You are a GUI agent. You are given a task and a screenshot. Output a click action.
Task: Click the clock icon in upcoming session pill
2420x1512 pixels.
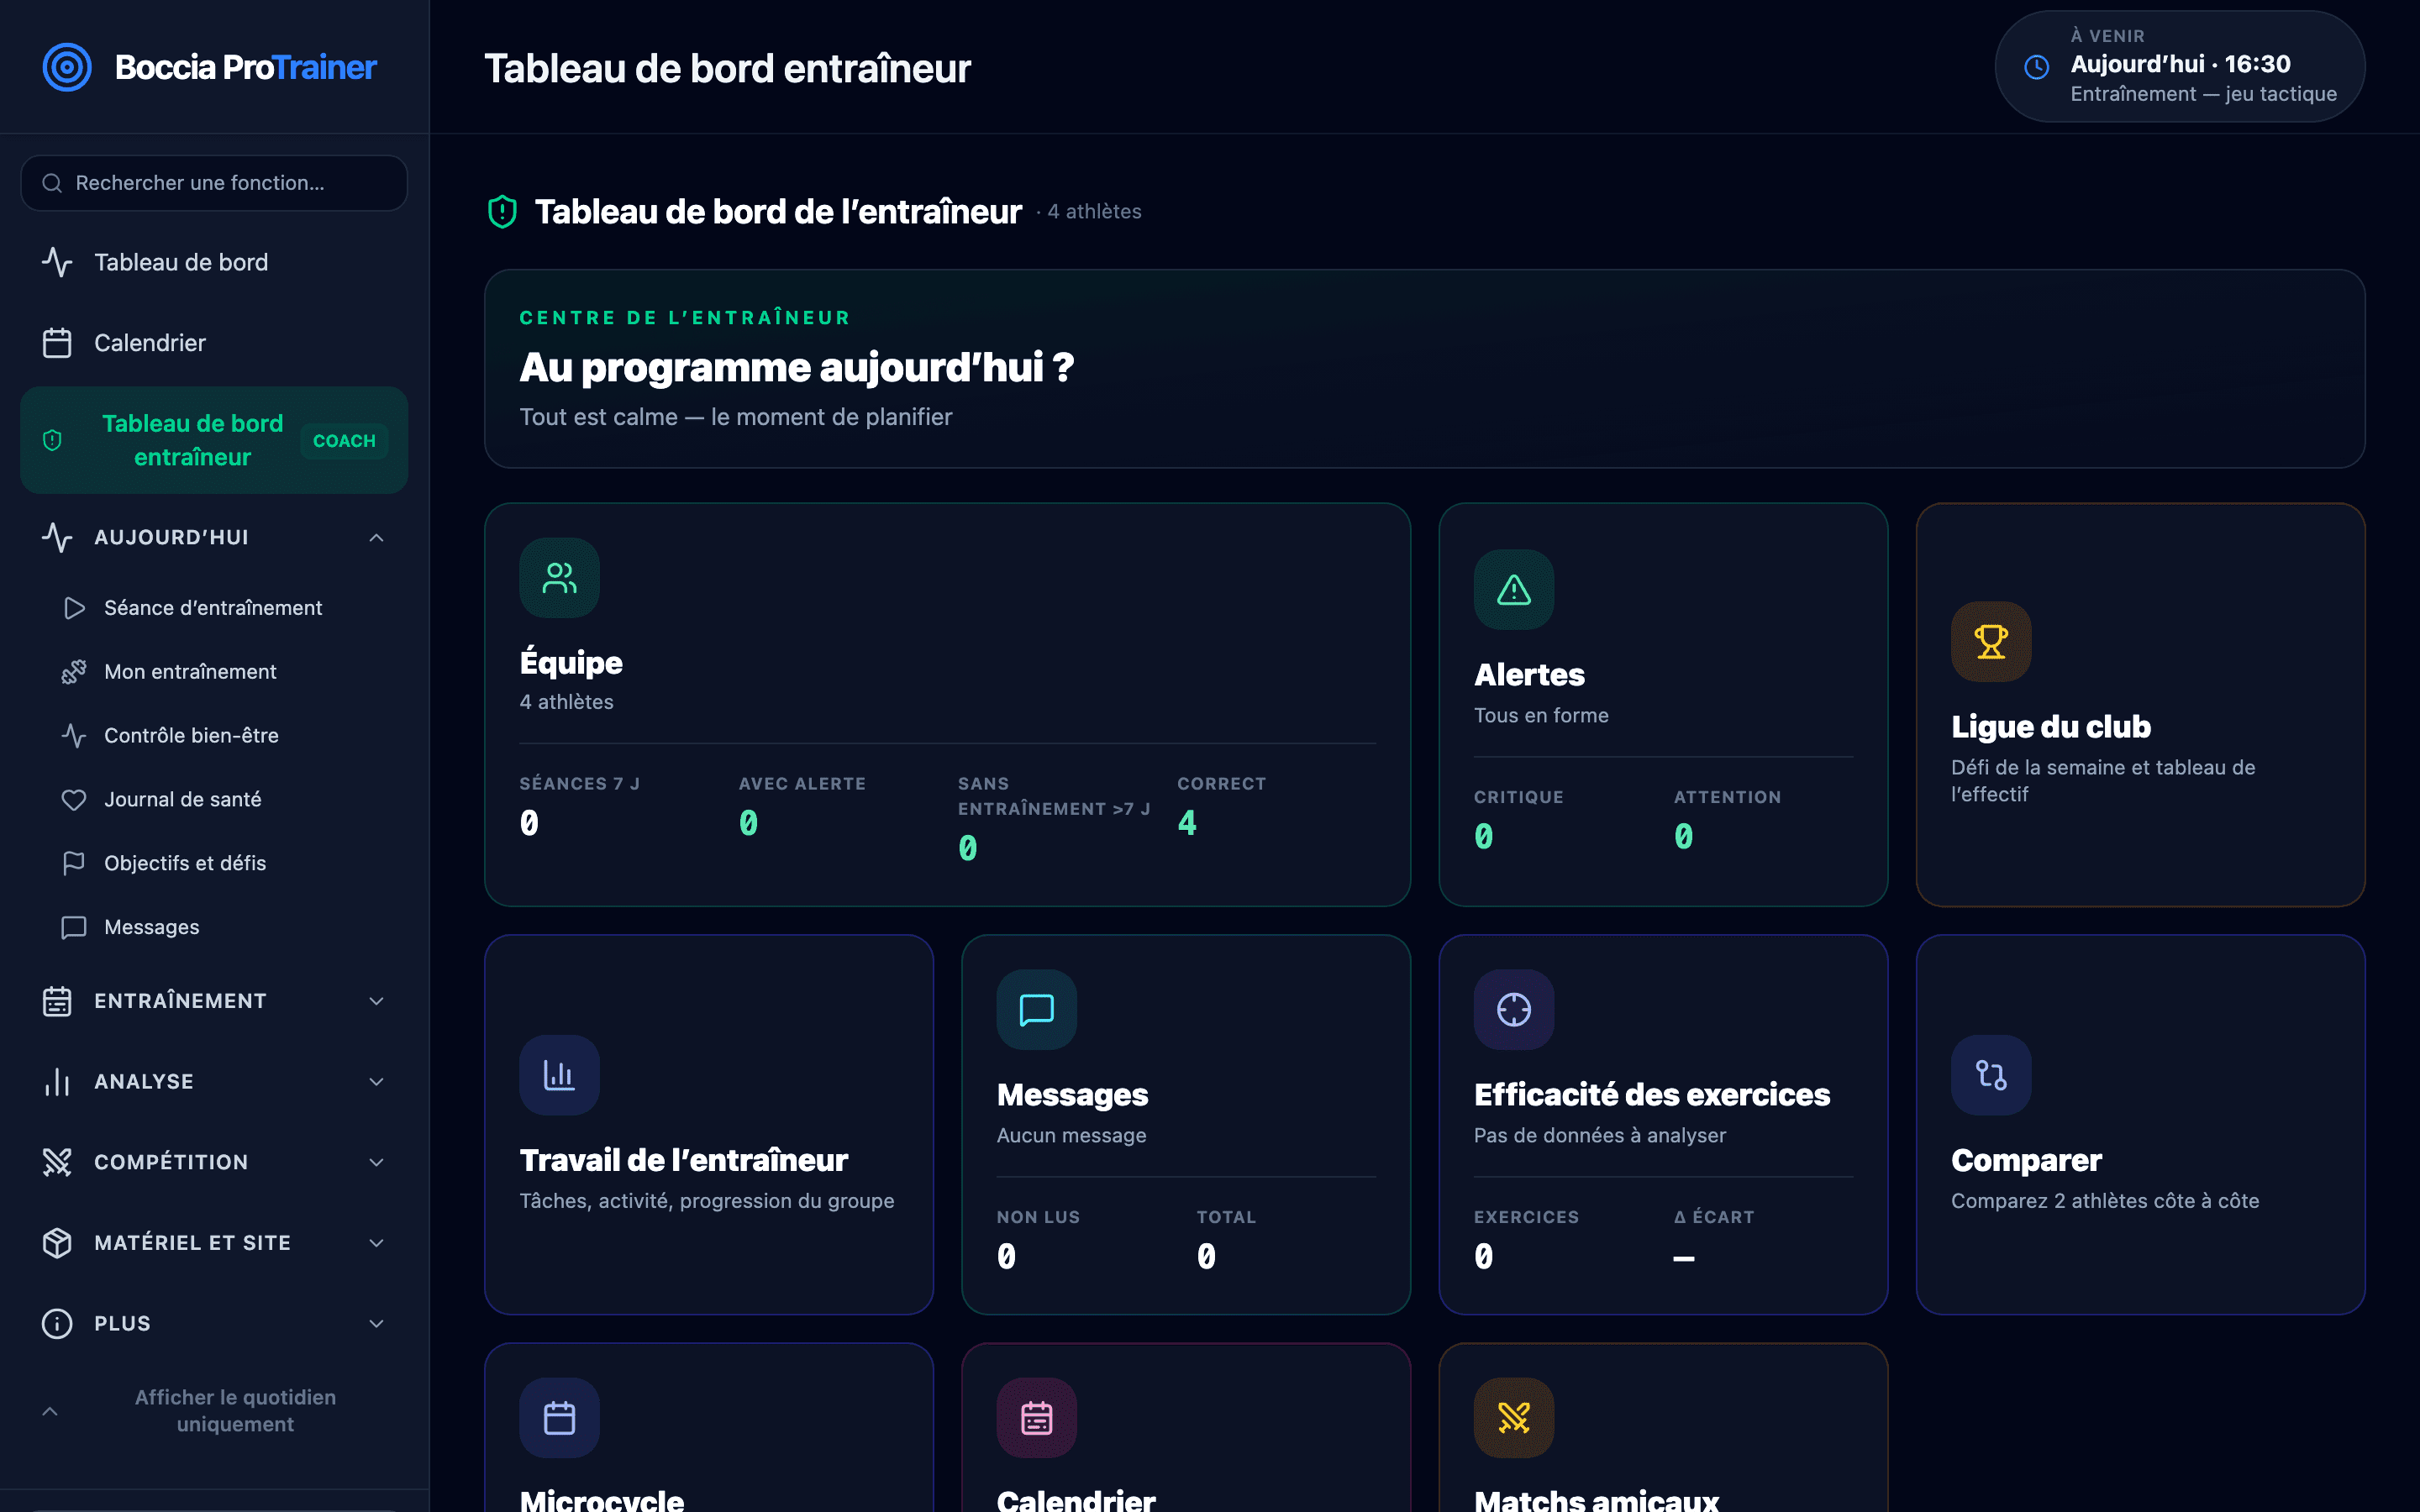[2036, 67]
